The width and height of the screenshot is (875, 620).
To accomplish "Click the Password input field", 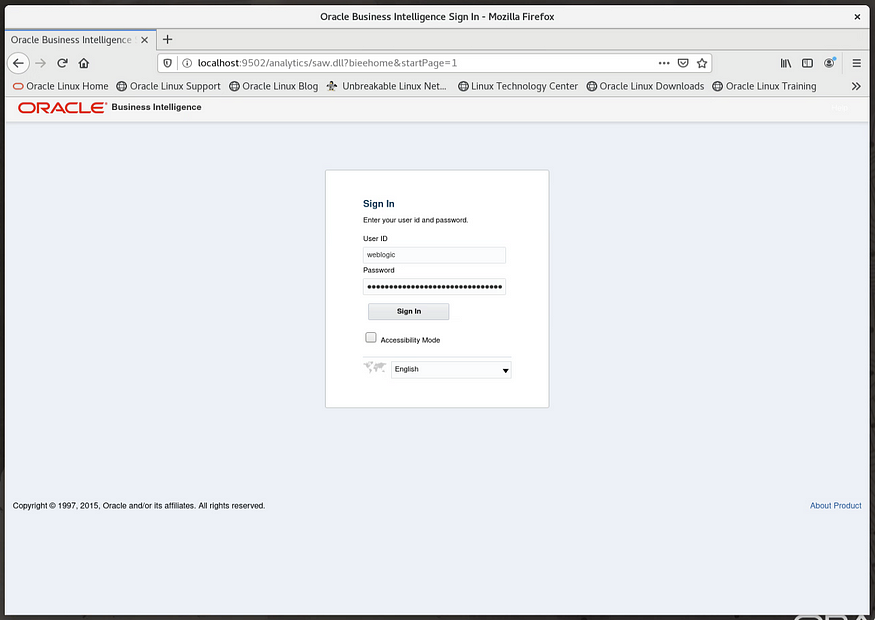I will click(x=434, y=287).
